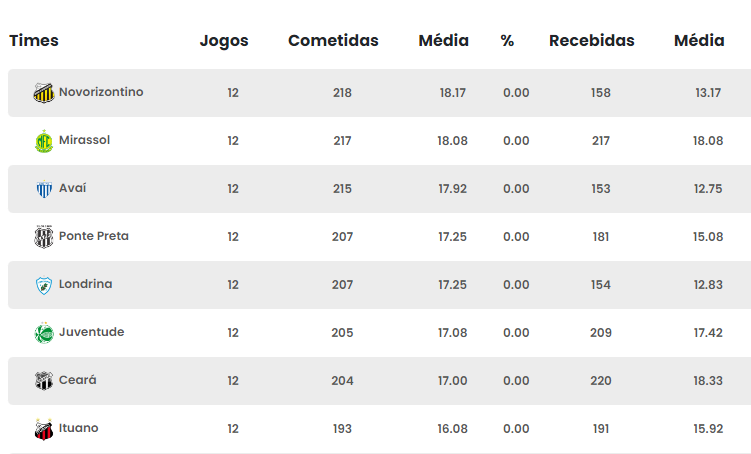Sort by the Recebidas column header
The image size is (751, 454).
click(592, 41)
